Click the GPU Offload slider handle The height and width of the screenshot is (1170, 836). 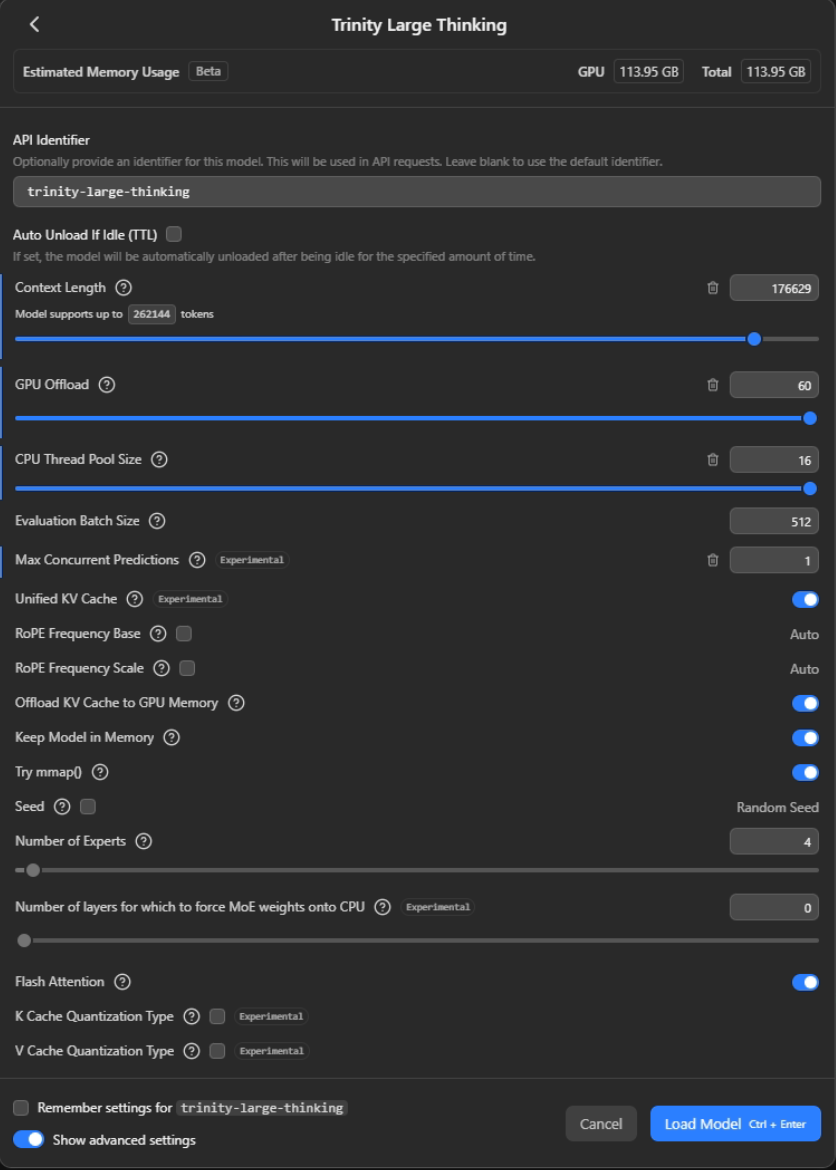(x=810, y=418)
